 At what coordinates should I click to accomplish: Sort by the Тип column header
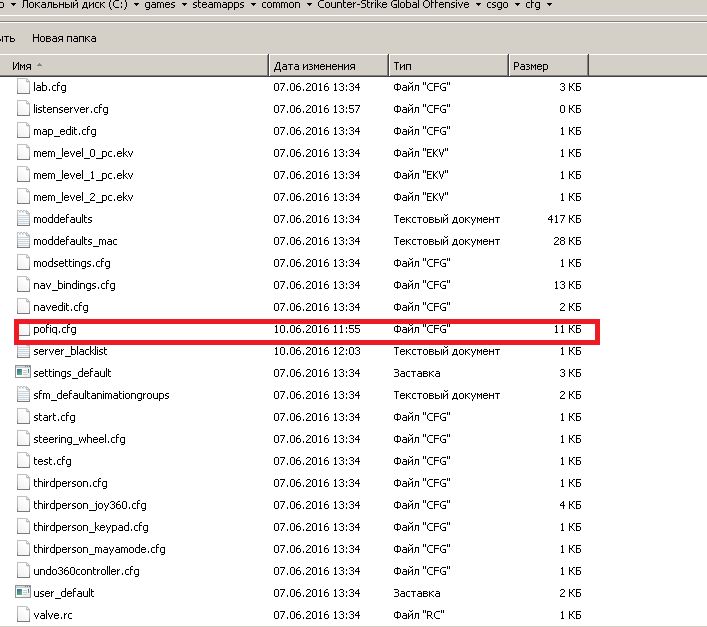(449, 66)
